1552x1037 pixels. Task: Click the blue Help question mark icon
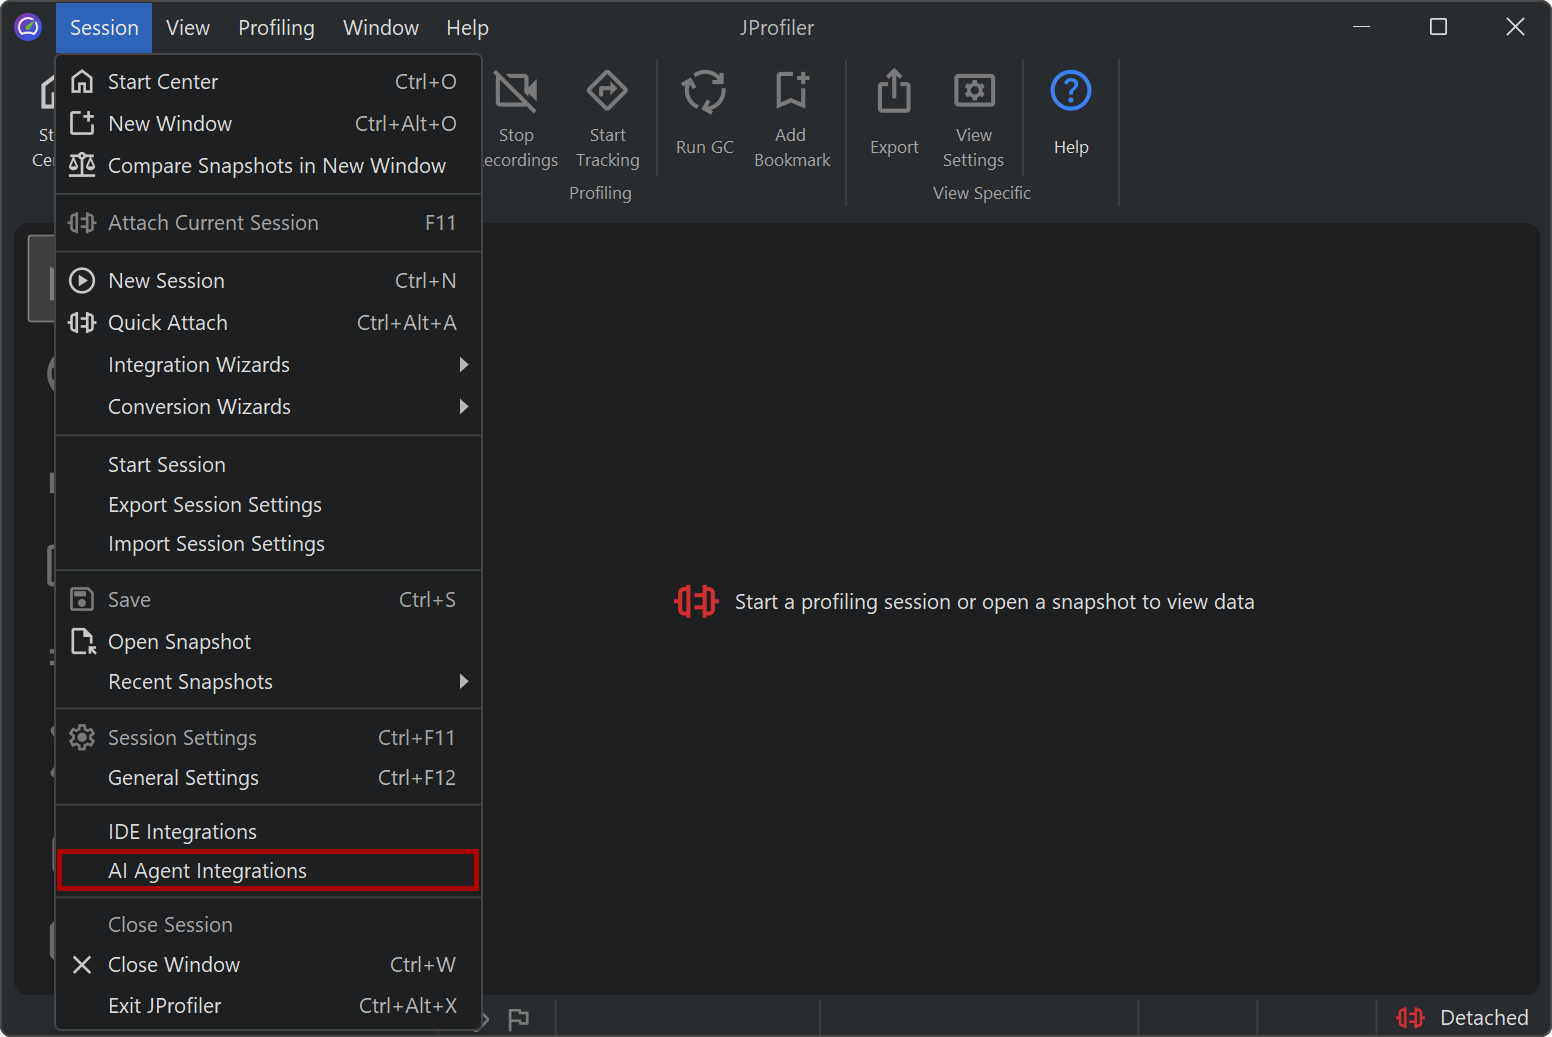click(x=1070, y=93)
